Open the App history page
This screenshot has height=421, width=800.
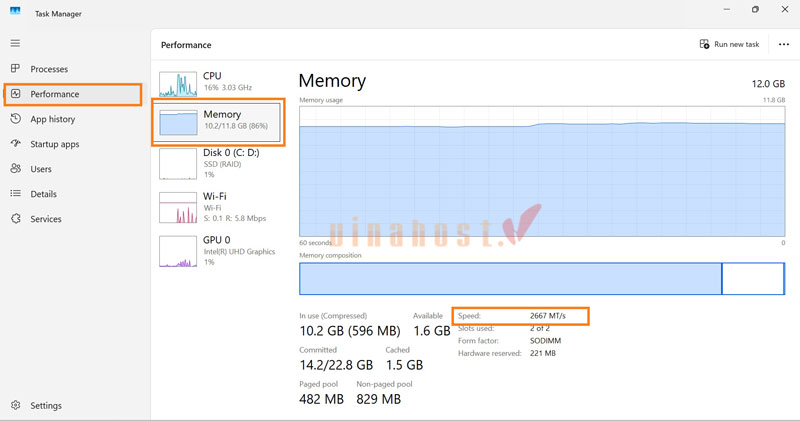(x=53, y=119)
